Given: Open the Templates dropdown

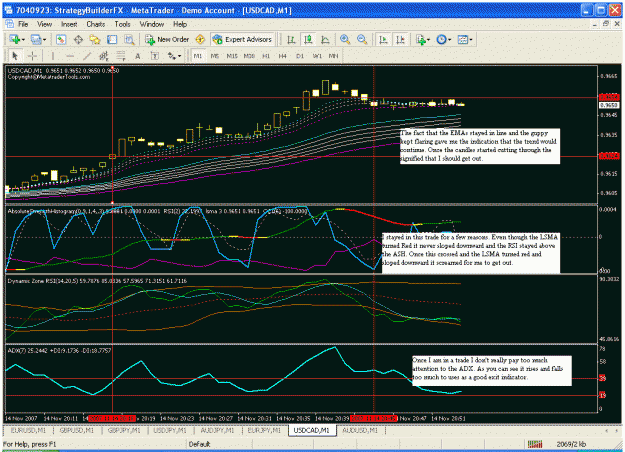Looking at the screenshot, I should 465,39.
